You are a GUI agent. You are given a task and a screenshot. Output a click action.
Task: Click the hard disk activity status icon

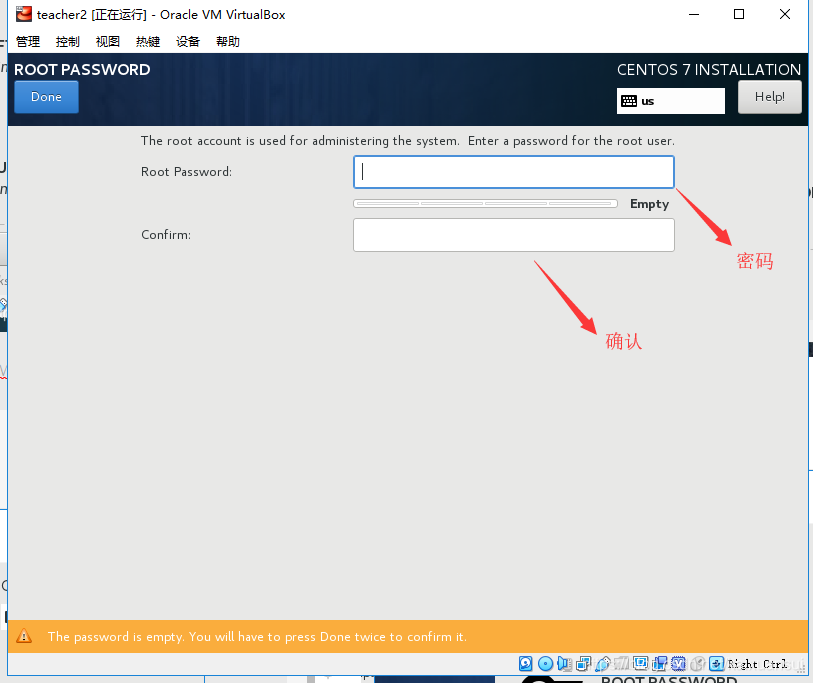[x=525, y=663]
